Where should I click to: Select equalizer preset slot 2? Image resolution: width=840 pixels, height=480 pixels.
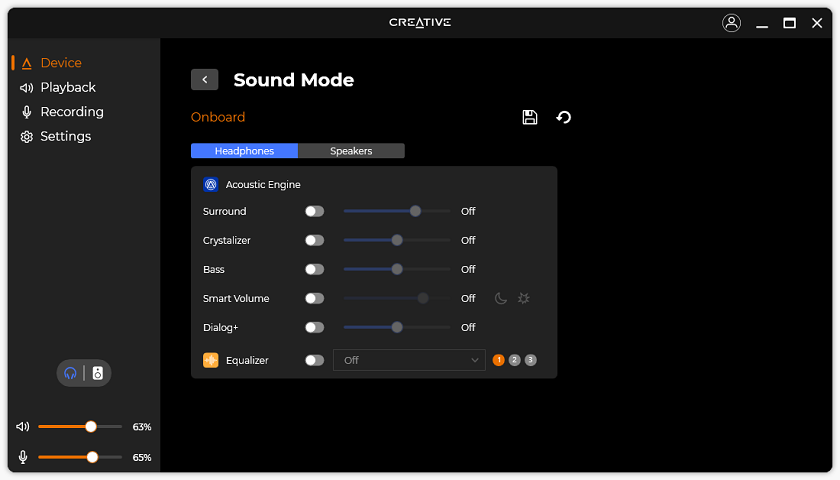coord(514,360)
